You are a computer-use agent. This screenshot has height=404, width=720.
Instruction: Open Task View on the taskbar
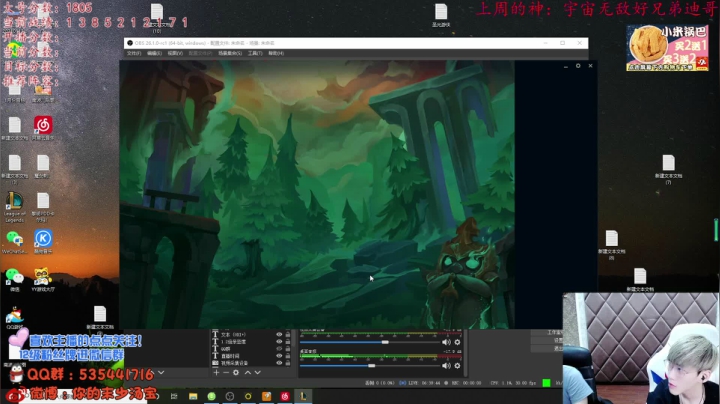174,396
